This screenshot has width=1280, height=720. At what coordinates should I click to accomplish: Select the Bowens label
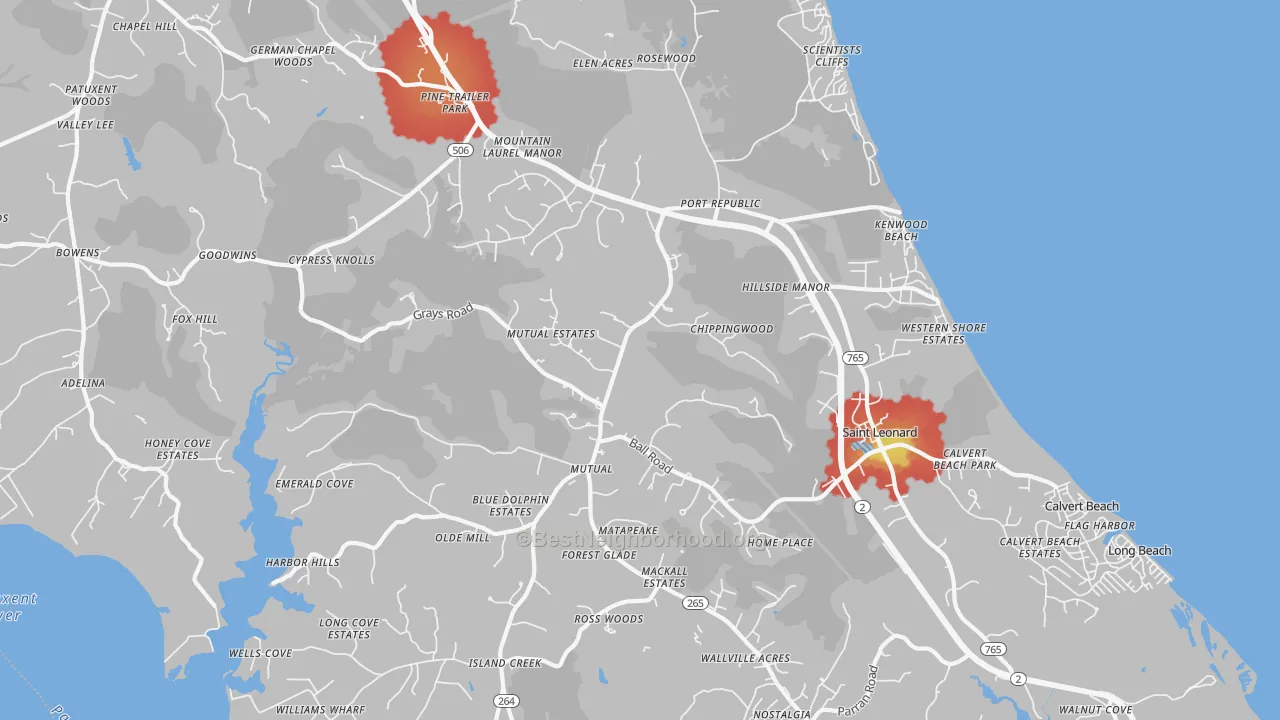pyautogui.click(x=78, y=253)
